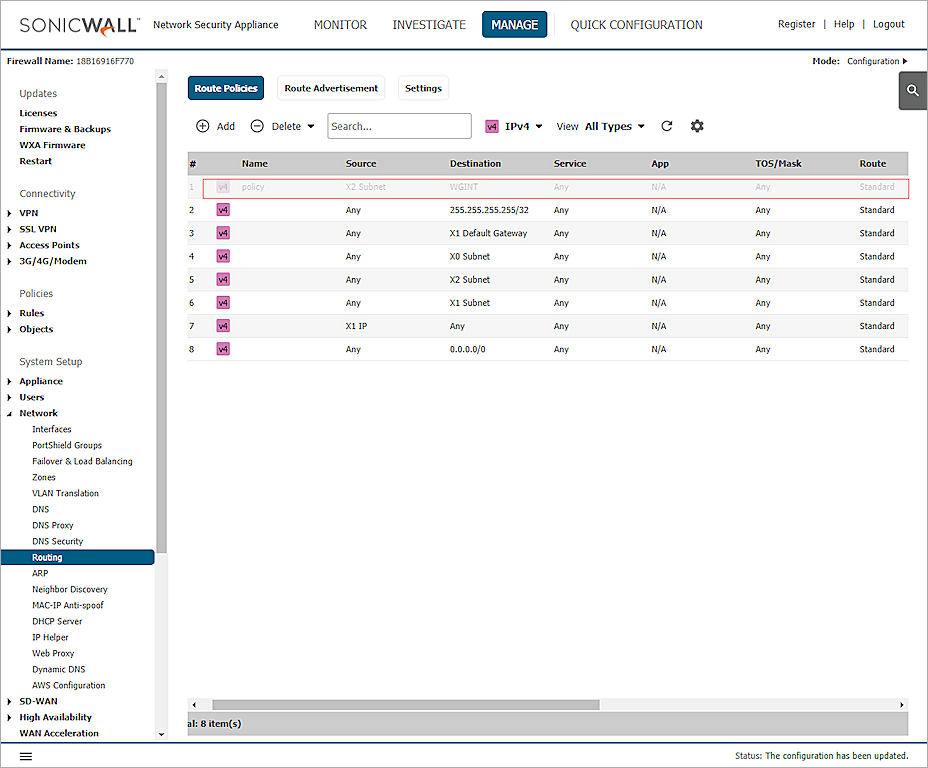Expand the Delete dropdown arrow
This screenshot has height=768, width=928.
coord(309,126)
